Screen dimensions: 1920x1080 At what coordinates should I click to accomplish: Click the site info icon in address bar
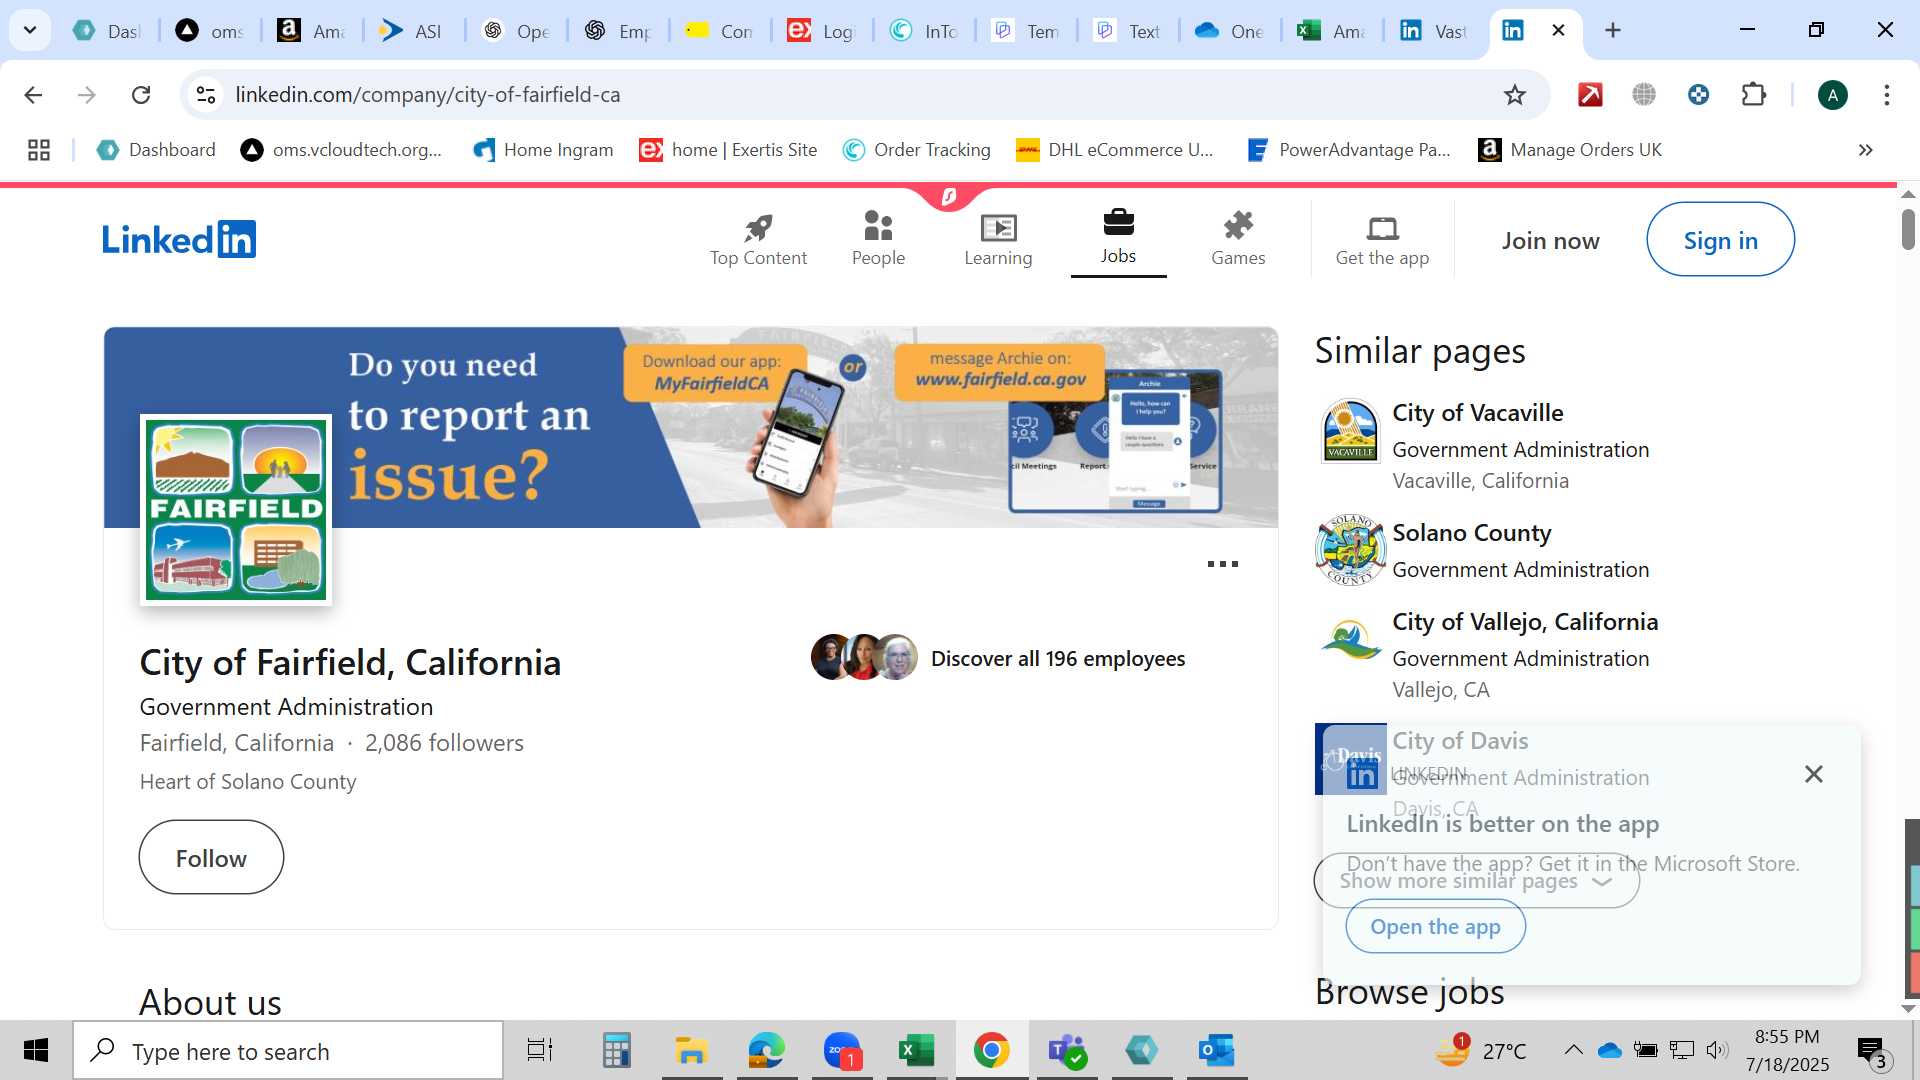coord(206,95)
